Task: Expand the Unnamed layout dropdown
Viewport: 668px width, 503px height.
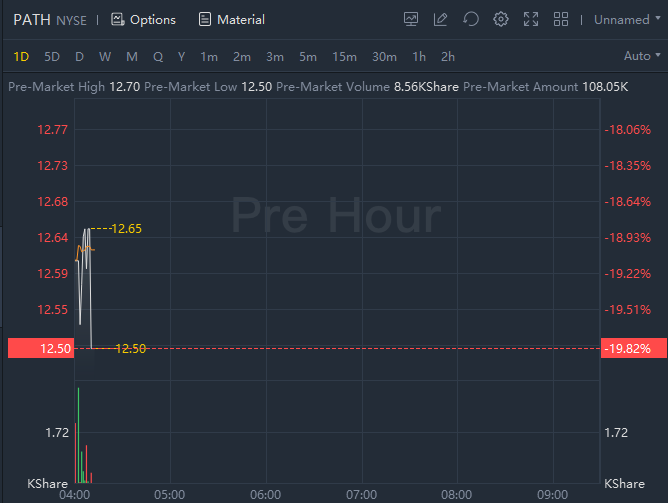Action: click(627, 19)
